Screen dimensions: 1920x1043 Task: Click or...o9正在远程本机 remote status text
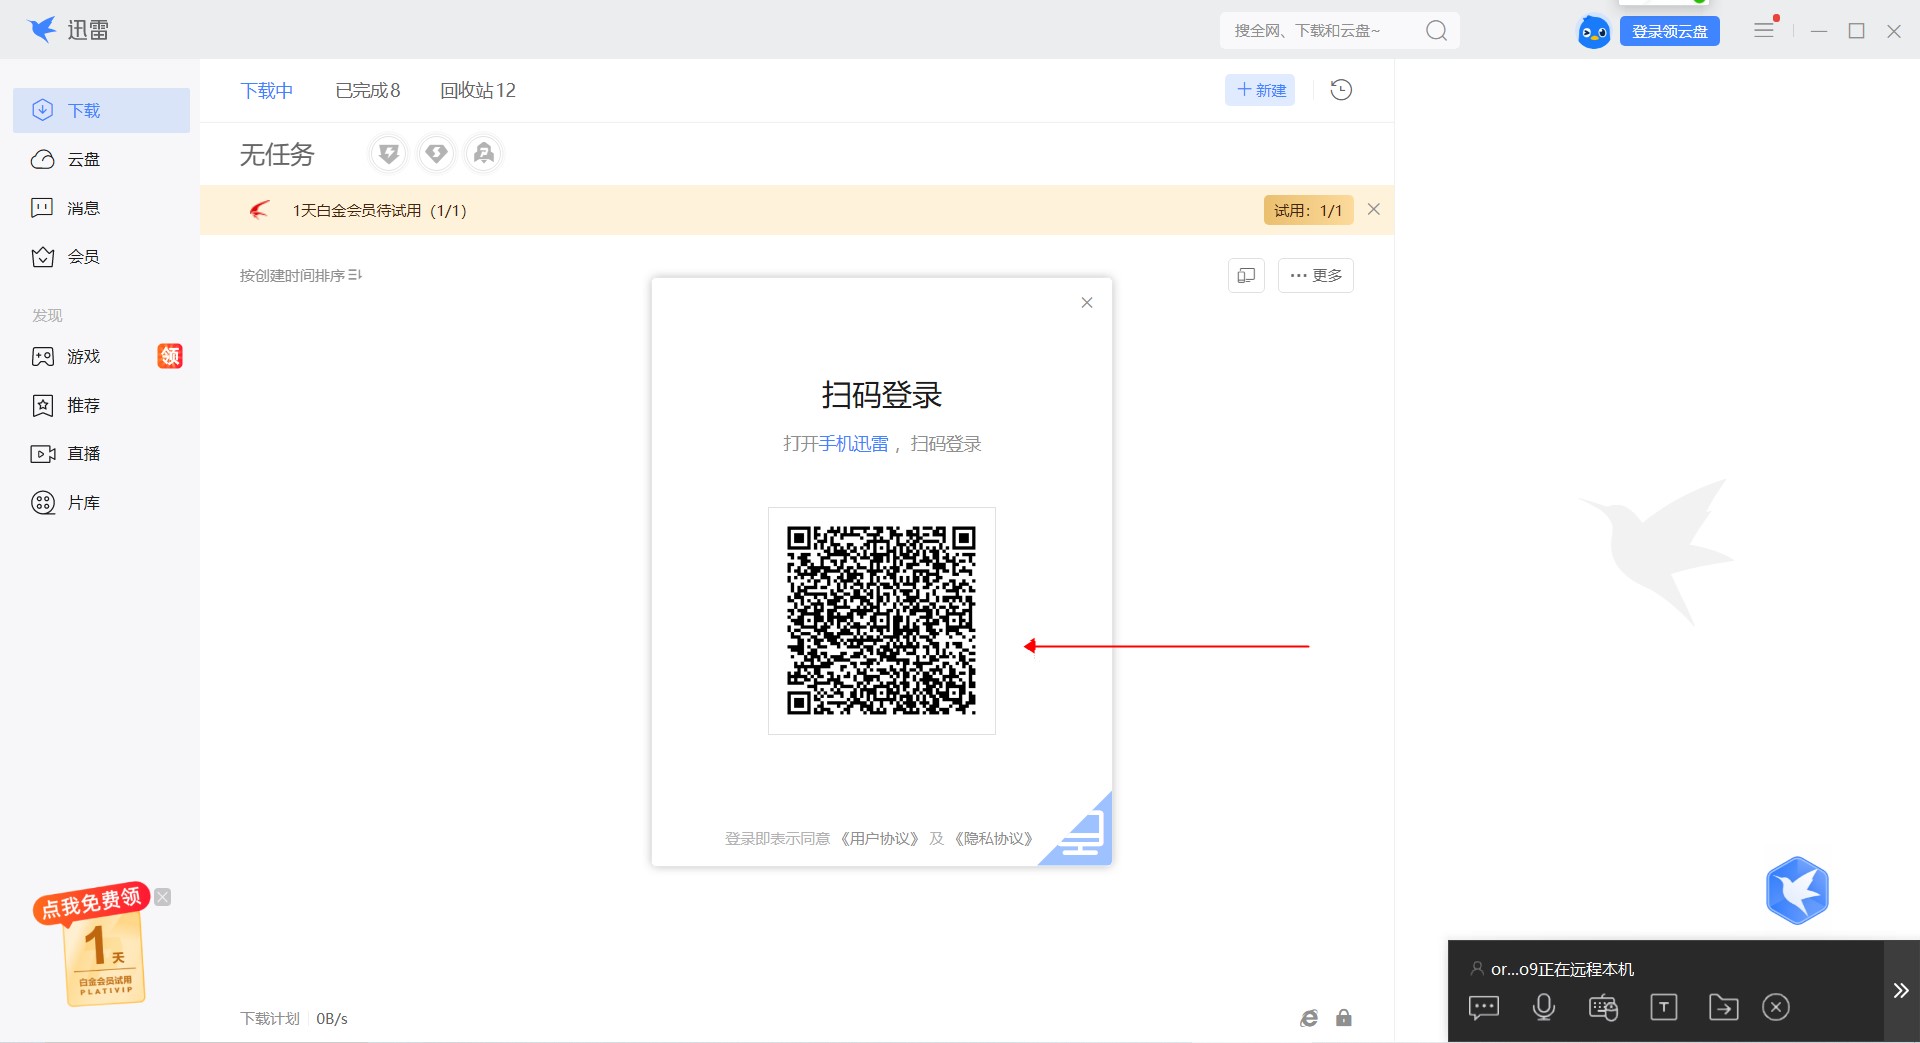click(x=1562, y=969)
